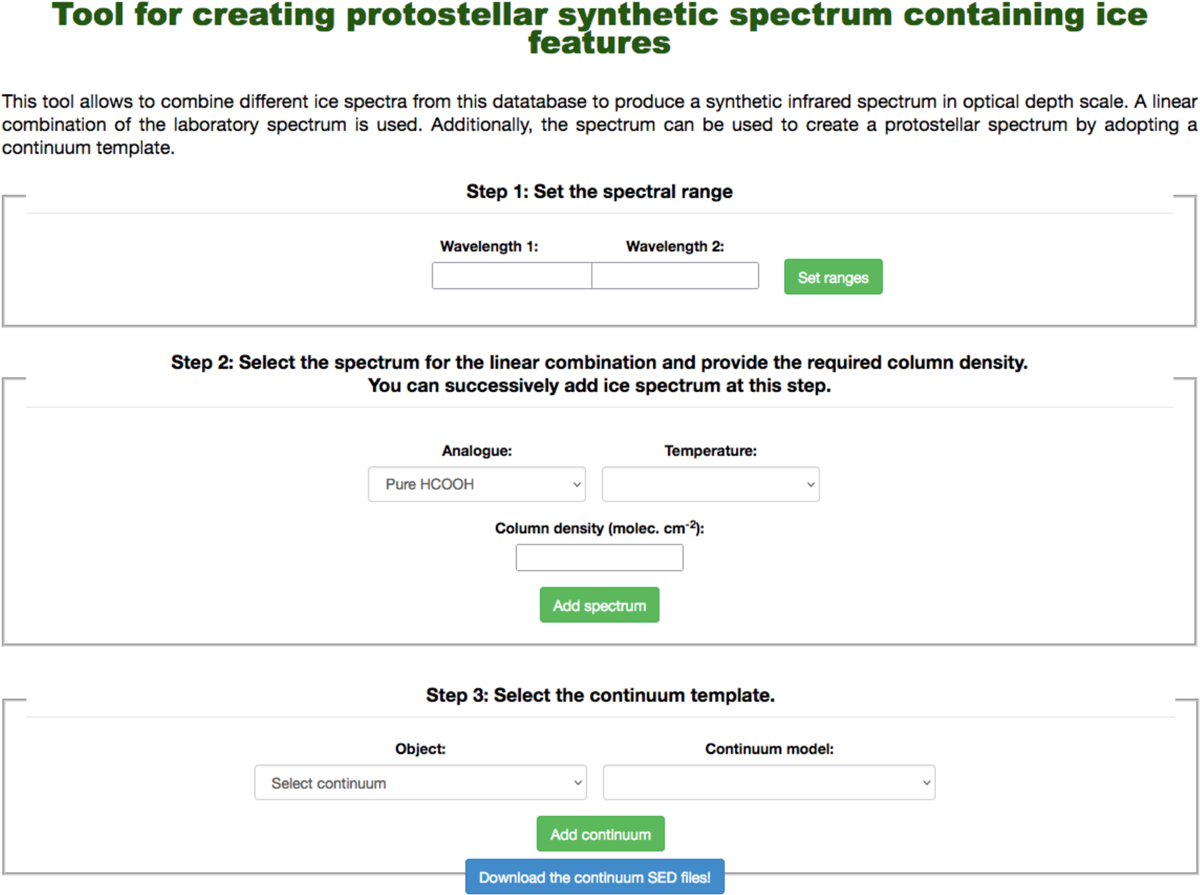Screen dimensions: 1200x895
Task: Click the Wavelength 1 label
Action: point(489,247)
